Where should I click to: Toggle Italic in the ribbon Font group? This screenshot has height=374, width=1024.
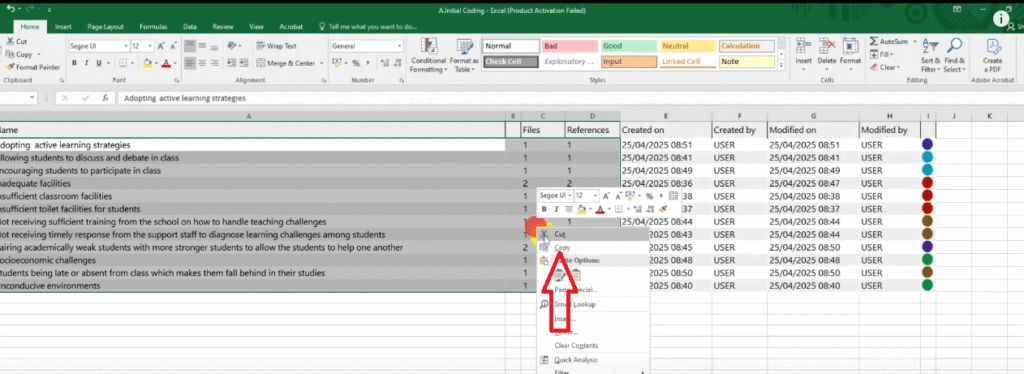(x=86, y=63)
